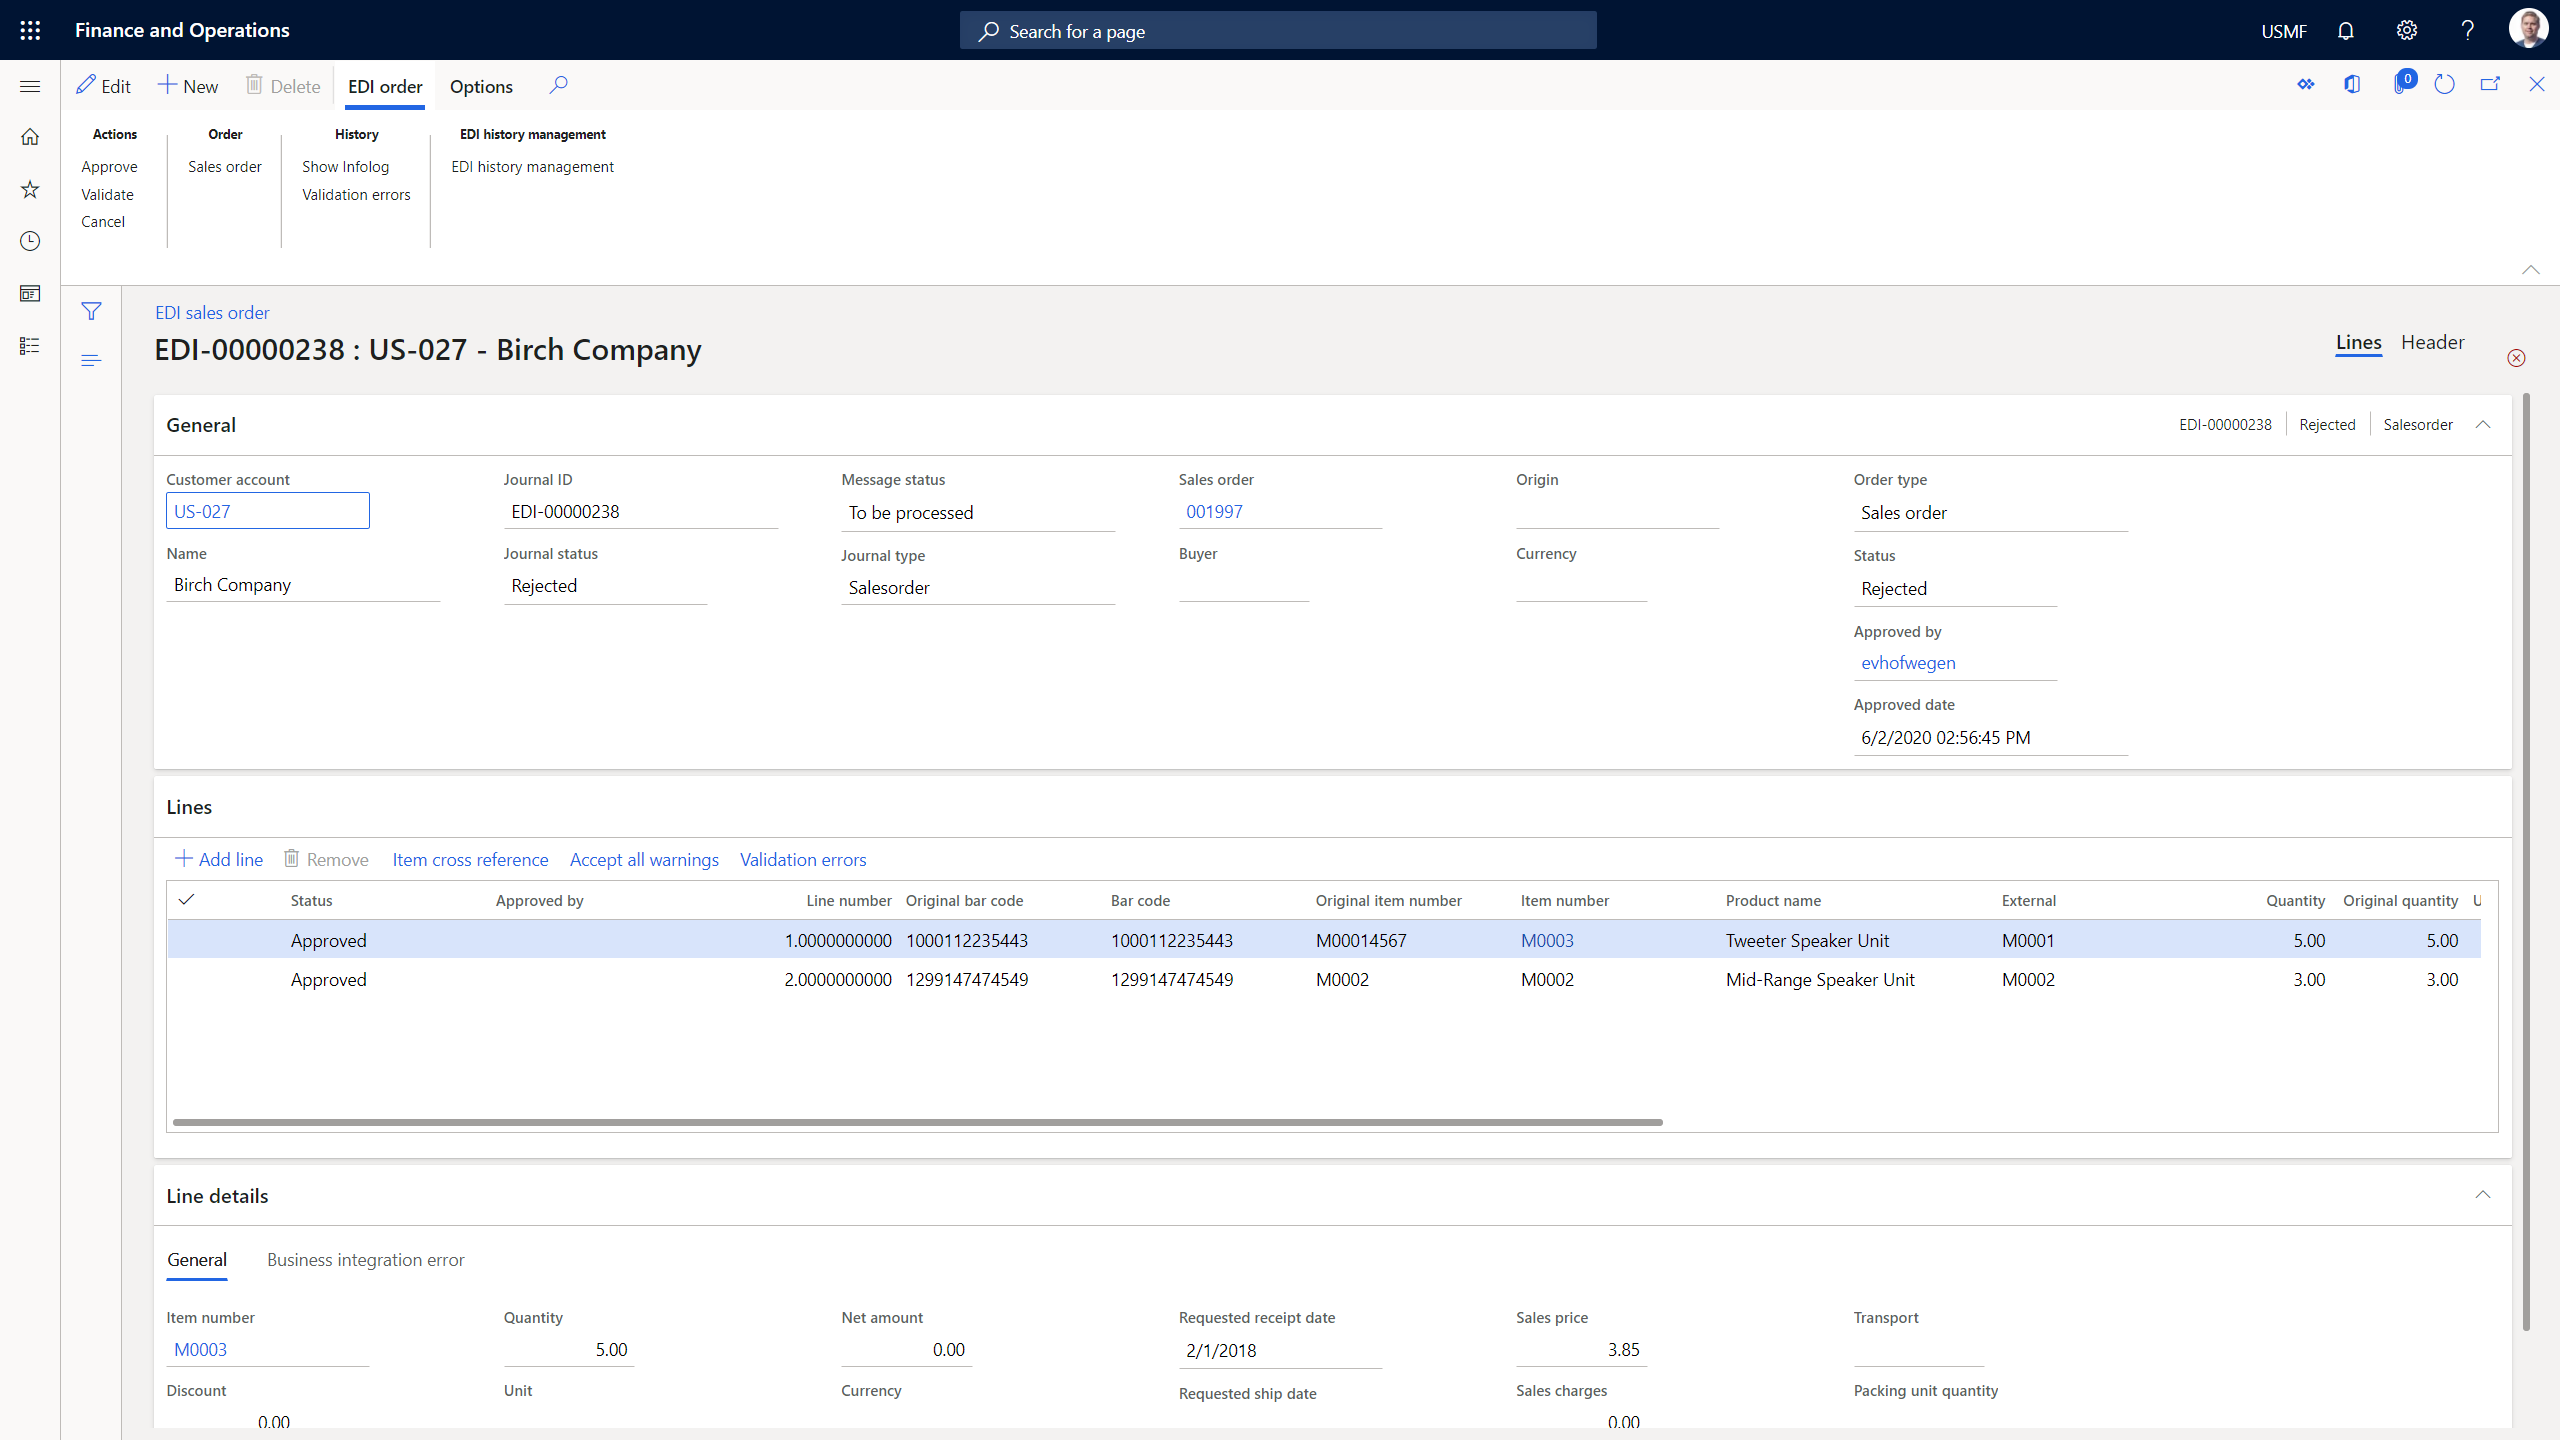The width and height of the screenshot is (2560, 1440).
Task: Open Favorites from the star icon
Action: [30, 189]
